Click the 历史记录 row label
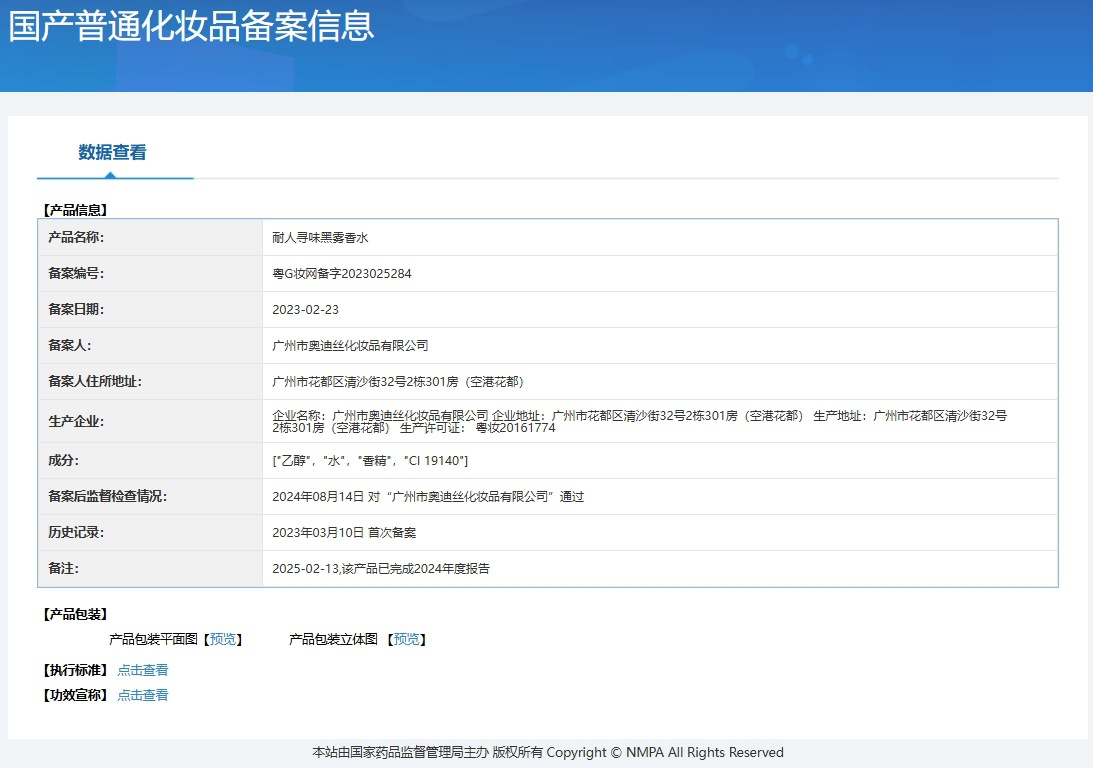Viewport: 1093px width, 768px height. point(76,532)
